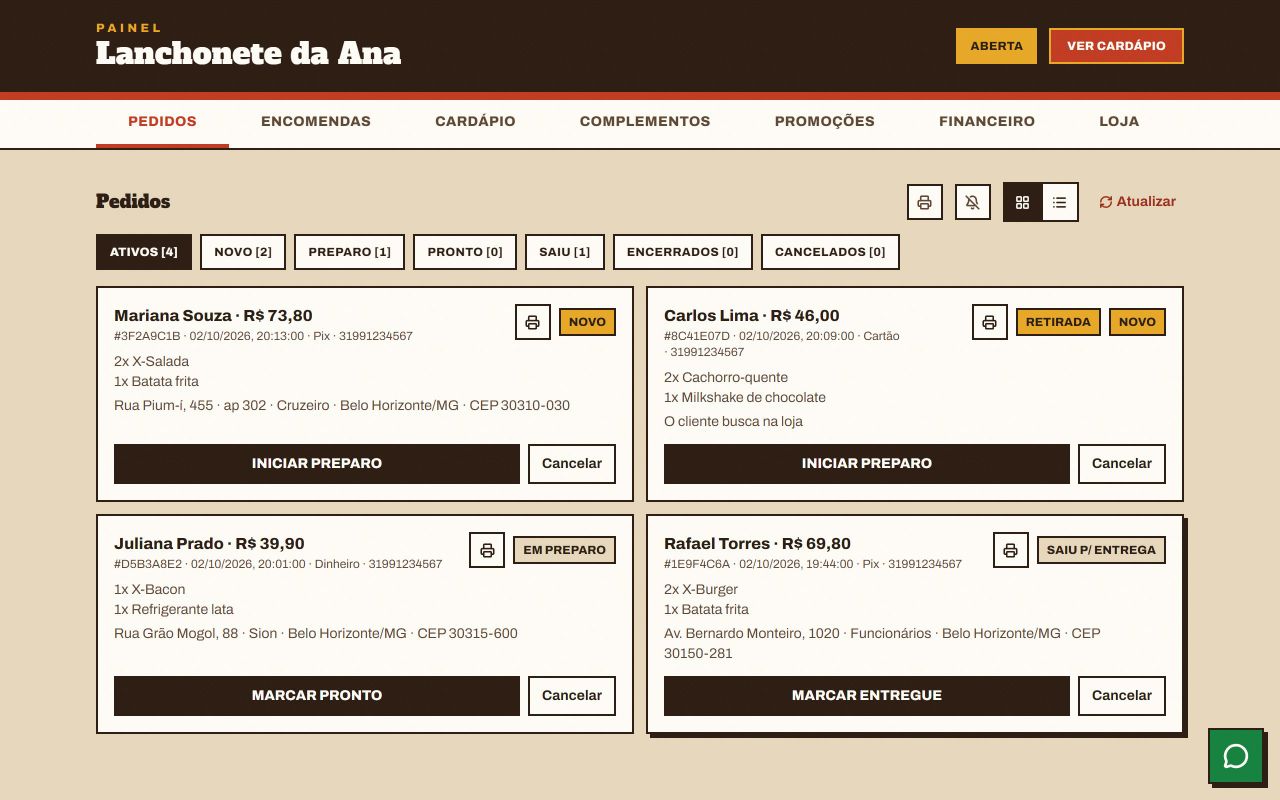
Task: Select the Financeiro tab
Action: click(x=987, y=122)
